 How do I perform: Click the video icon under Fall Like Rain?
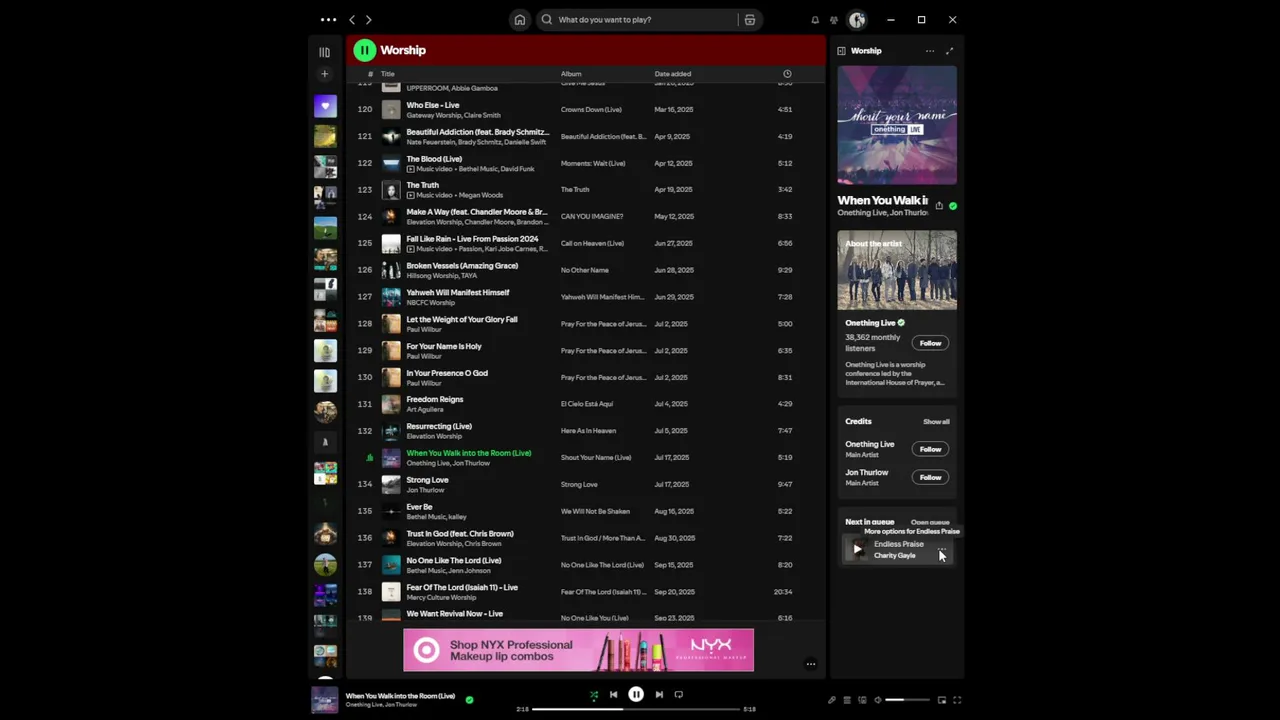pyautogui.click(x=410, y=249)
